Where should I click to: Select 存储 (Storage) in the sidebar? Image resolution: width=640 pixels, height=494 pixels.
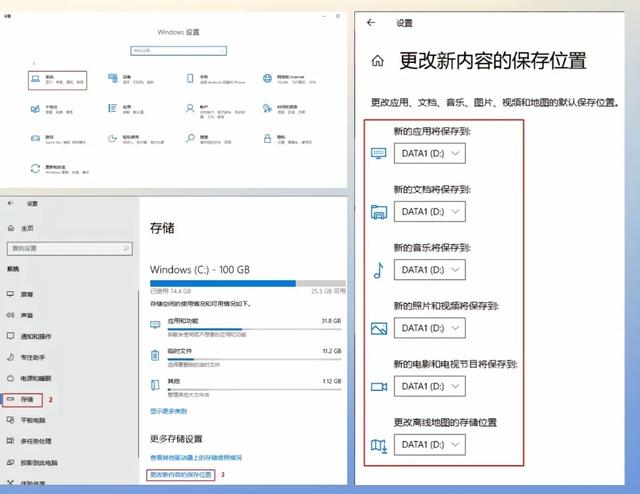click(x=22, y=400)
